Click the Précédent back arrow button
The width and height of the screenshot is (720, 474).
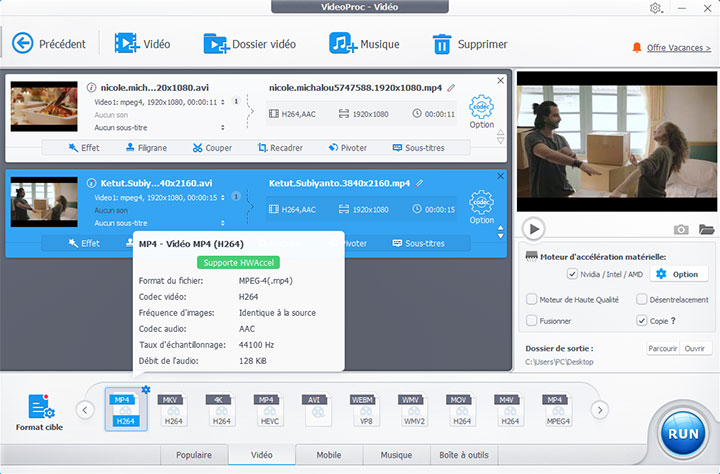click(22, 44)
